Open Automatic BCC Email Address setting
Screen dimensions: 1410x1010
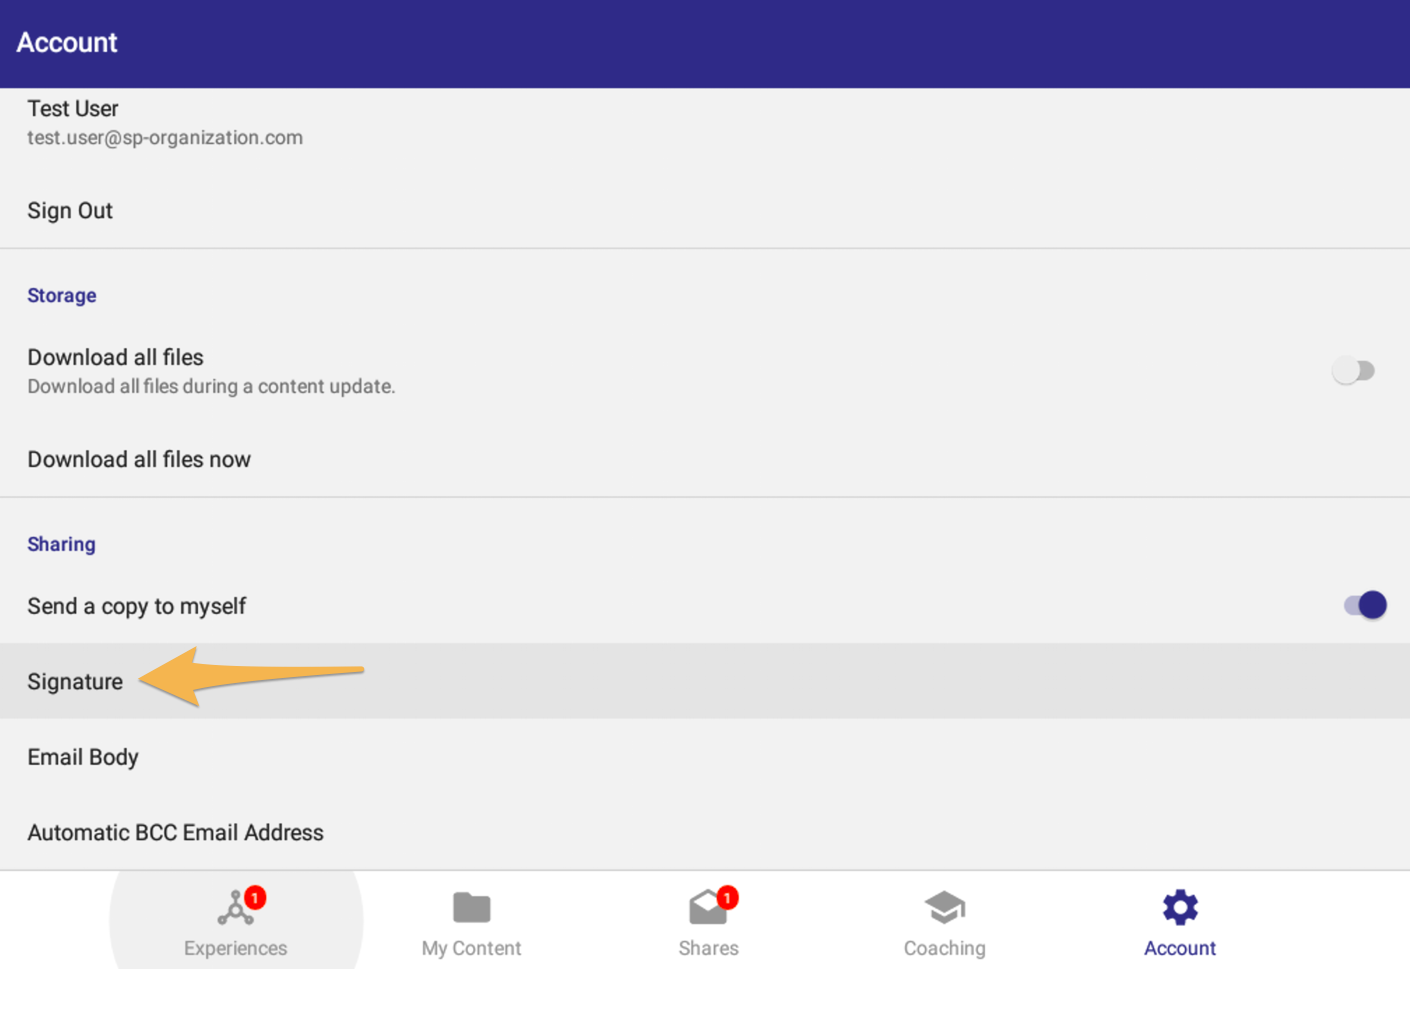(x=176, y=833)
